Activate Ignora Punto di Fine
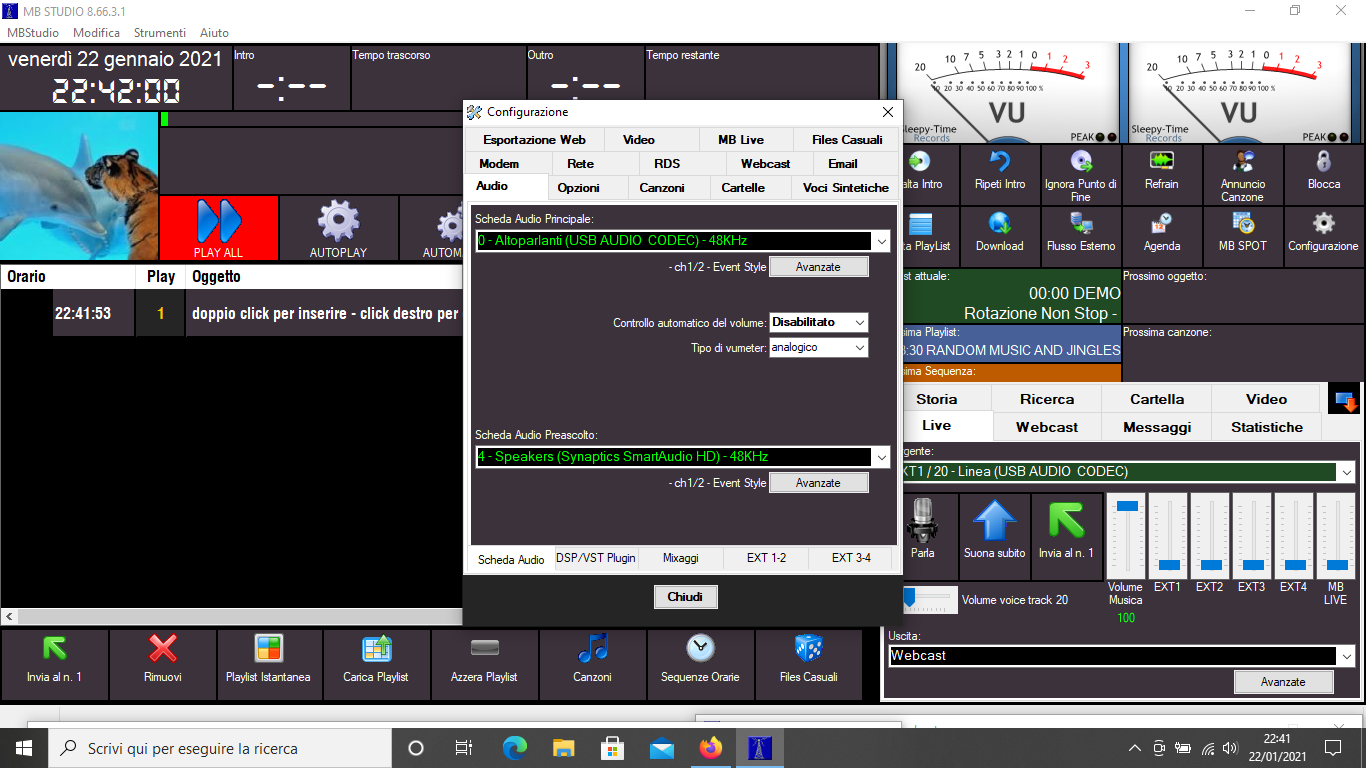This screenshot has width=1366, height=768. 1081,174
